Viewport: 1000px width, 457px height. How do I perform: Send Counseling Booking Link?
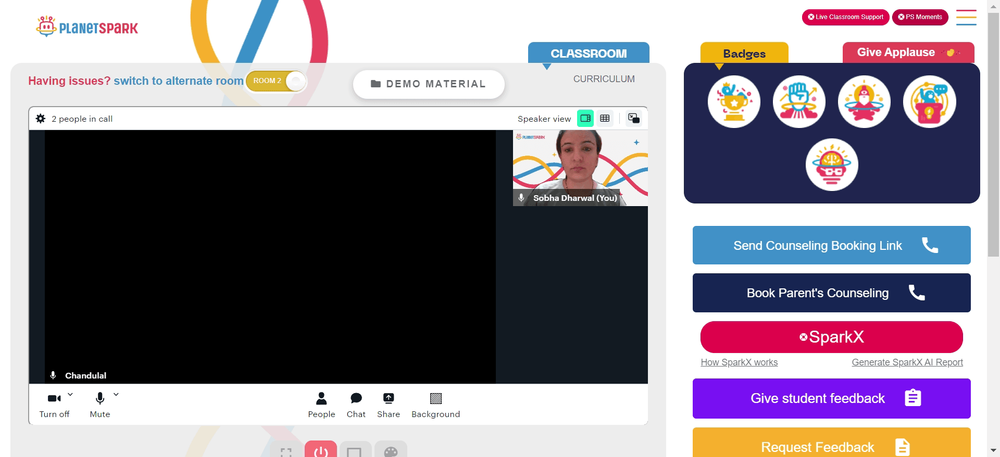(x=832, y=245)
